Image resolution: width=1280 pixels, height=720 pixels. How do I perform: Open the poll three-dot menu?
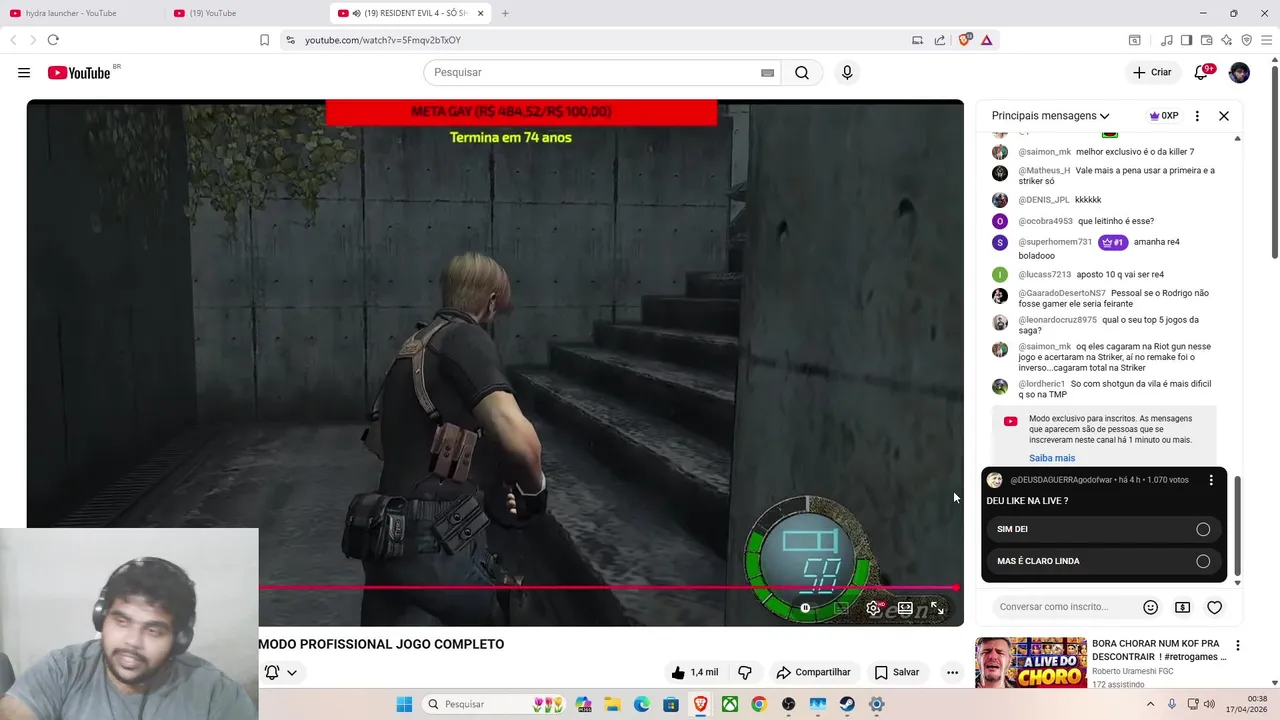(x=1211, y=480)
